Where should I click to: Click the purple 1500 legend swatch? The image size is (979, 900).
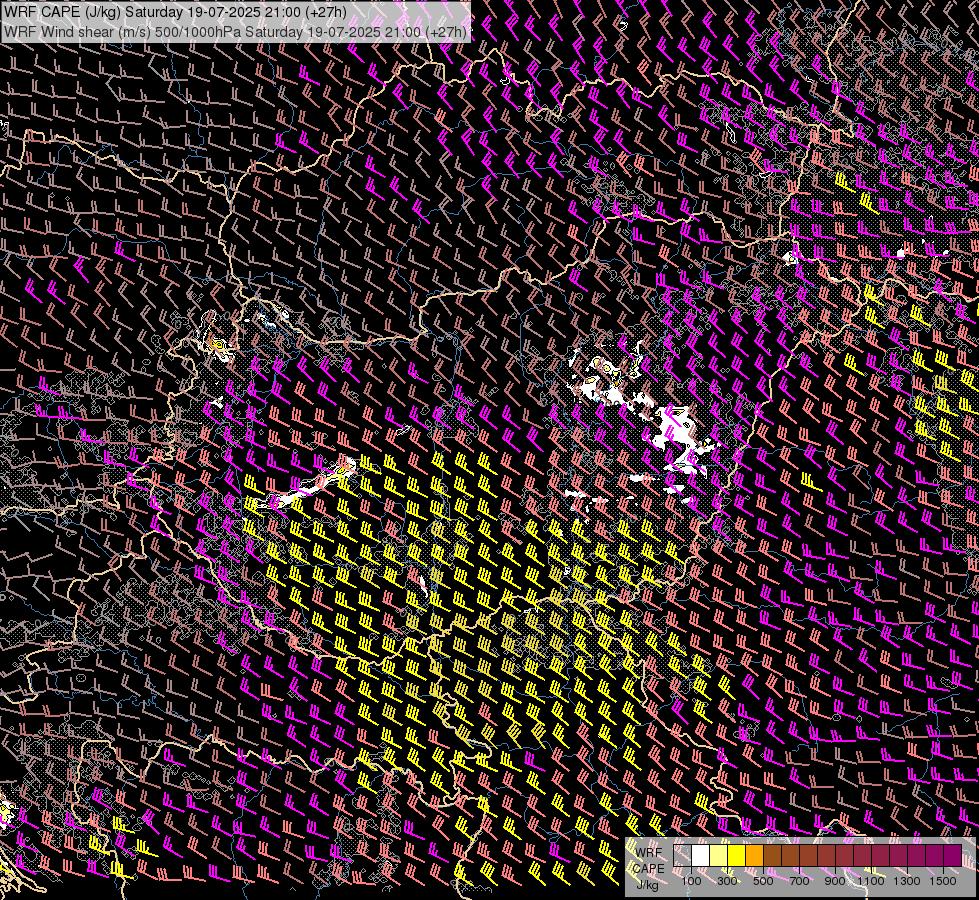point(952,856)
